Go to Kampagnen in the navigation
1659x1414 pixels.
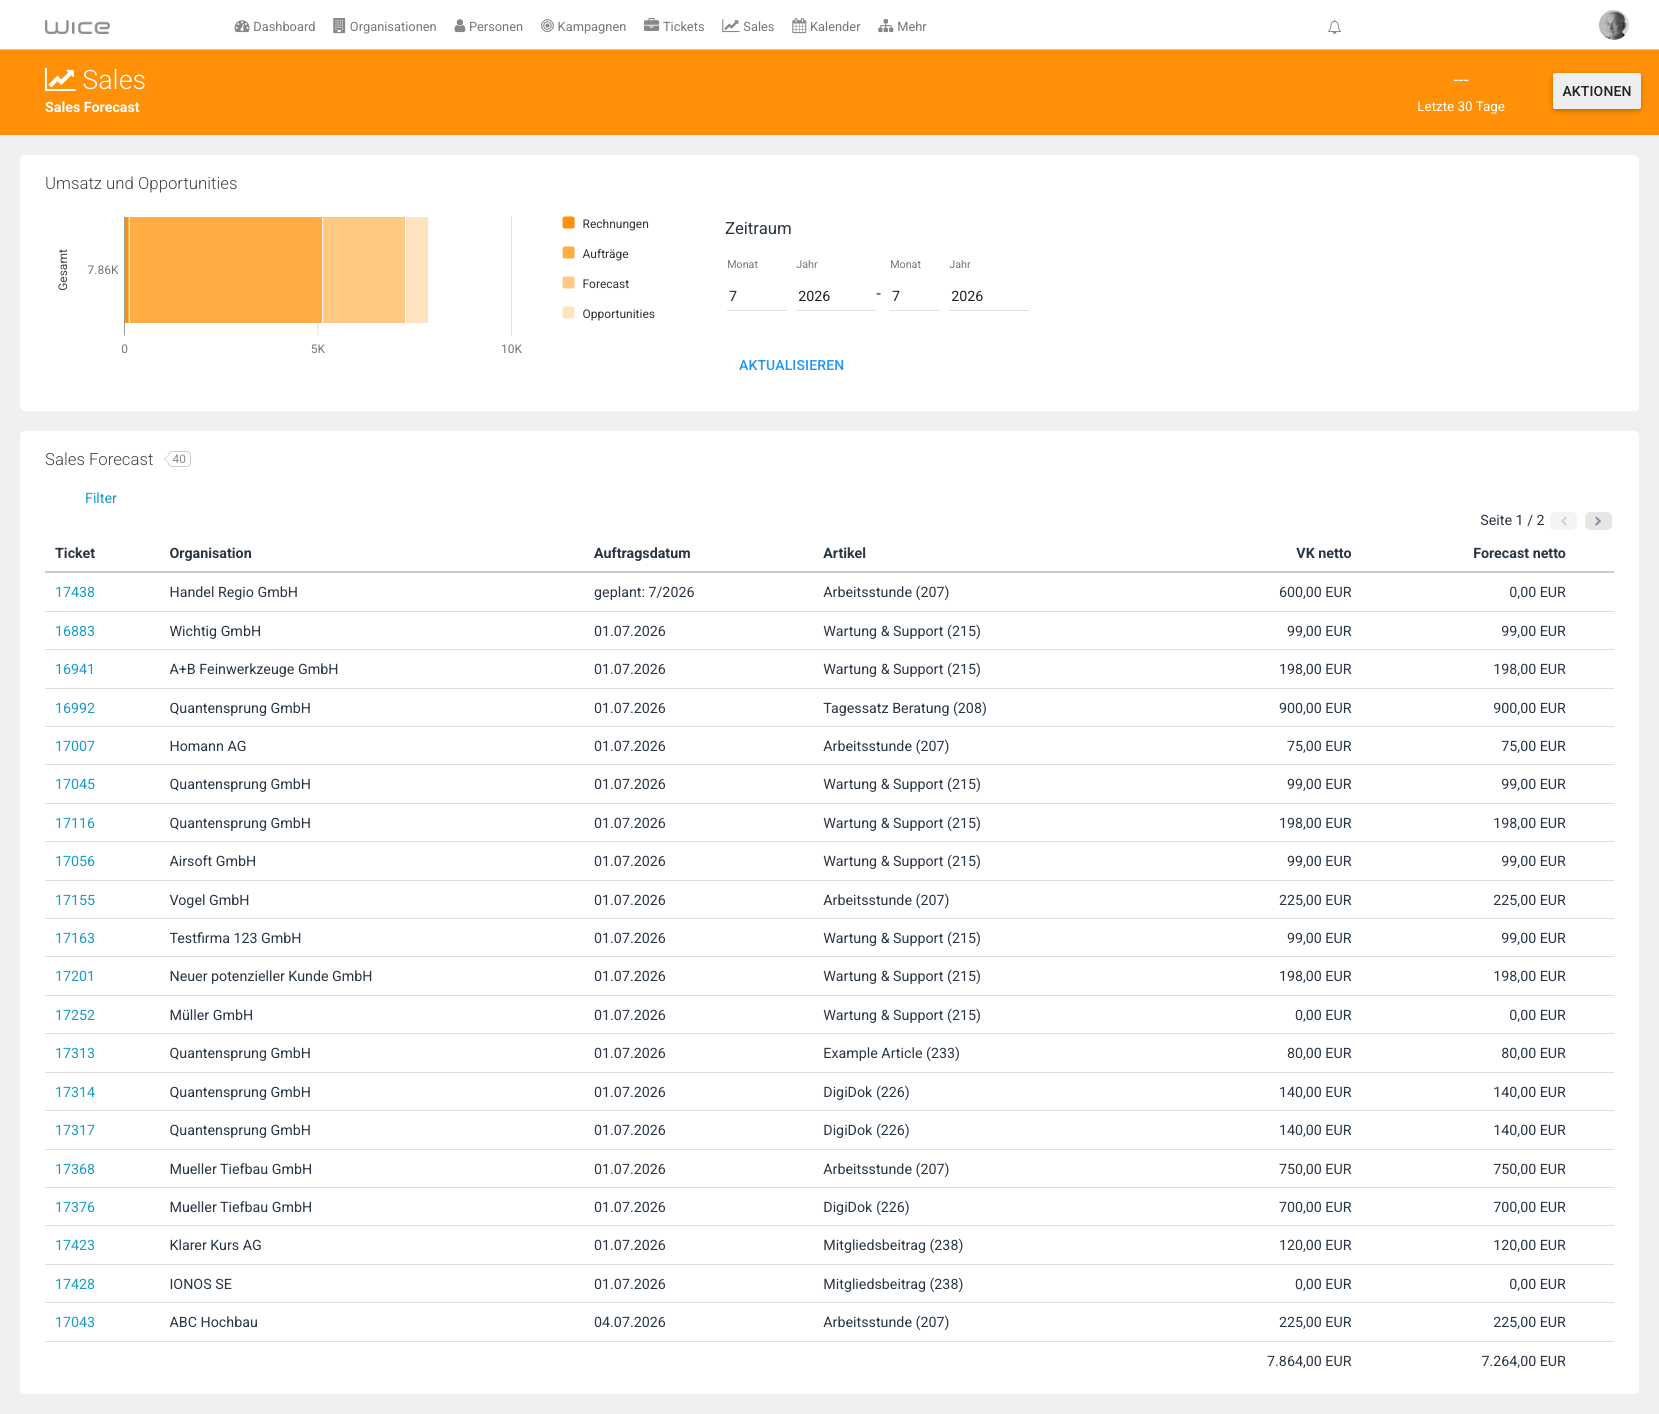pyautogui.click(x=583, y=27)
